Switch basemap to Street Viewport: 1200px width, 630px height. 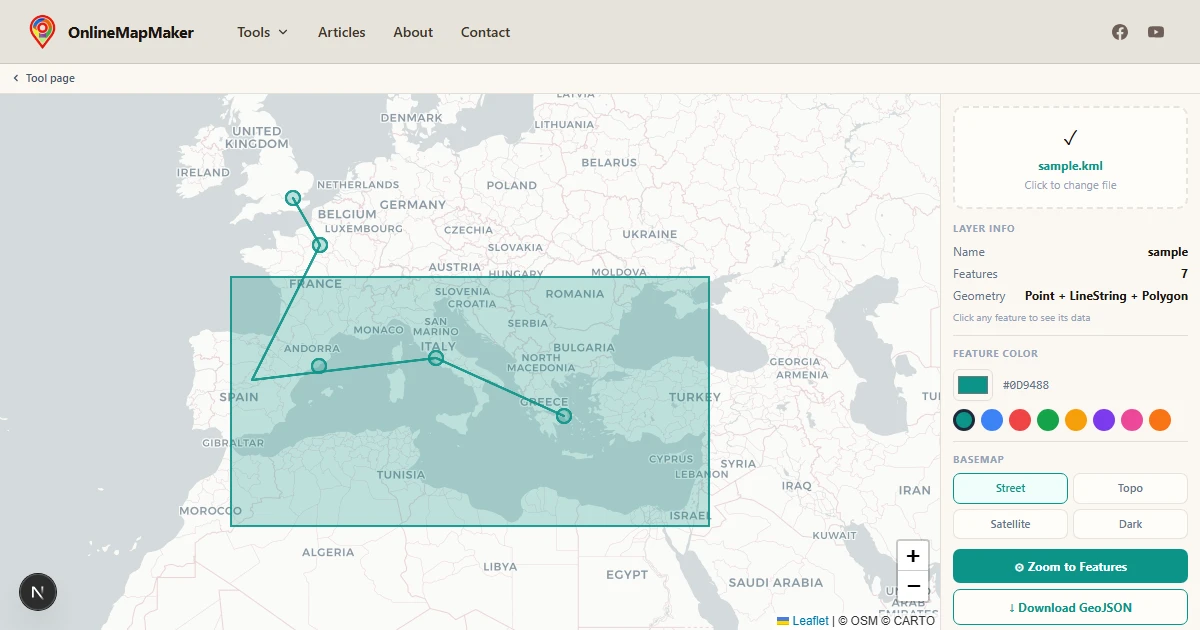point(1010,488)
